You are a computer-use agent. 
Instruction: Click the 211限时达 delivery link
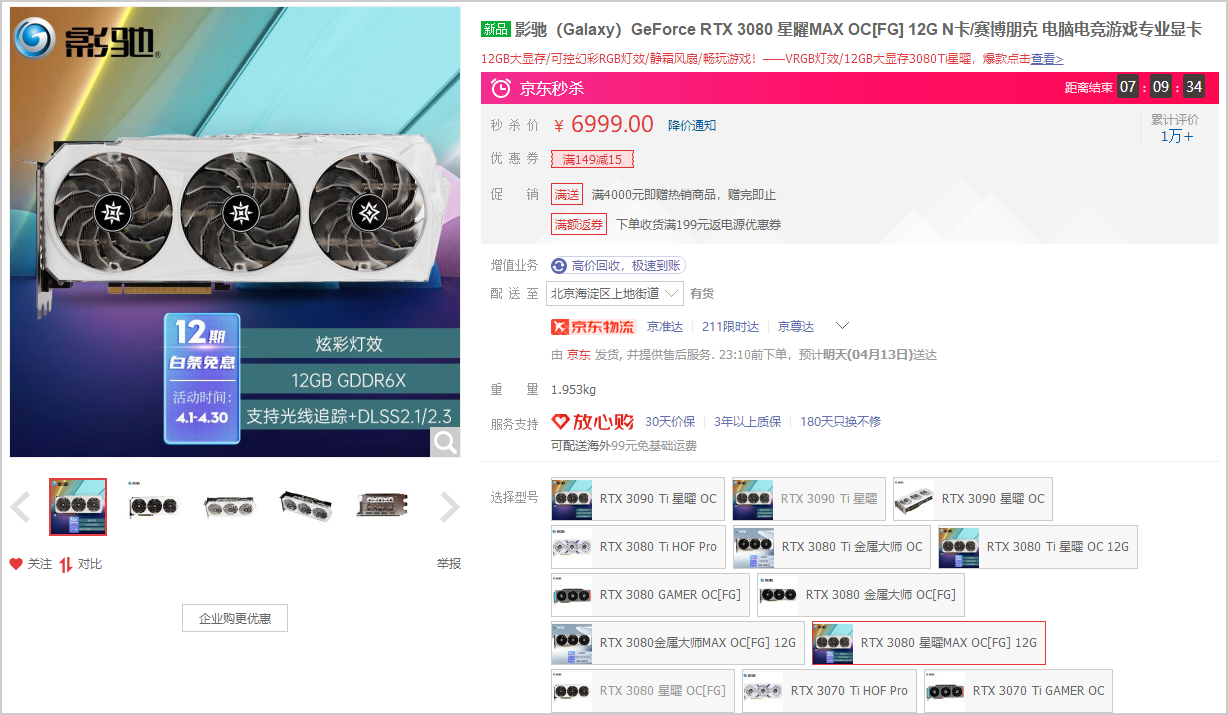tap(730, 327)
